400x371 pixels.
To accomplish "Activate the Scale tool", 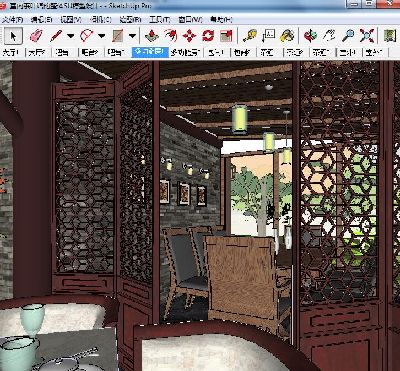I will tap(226, 36).
